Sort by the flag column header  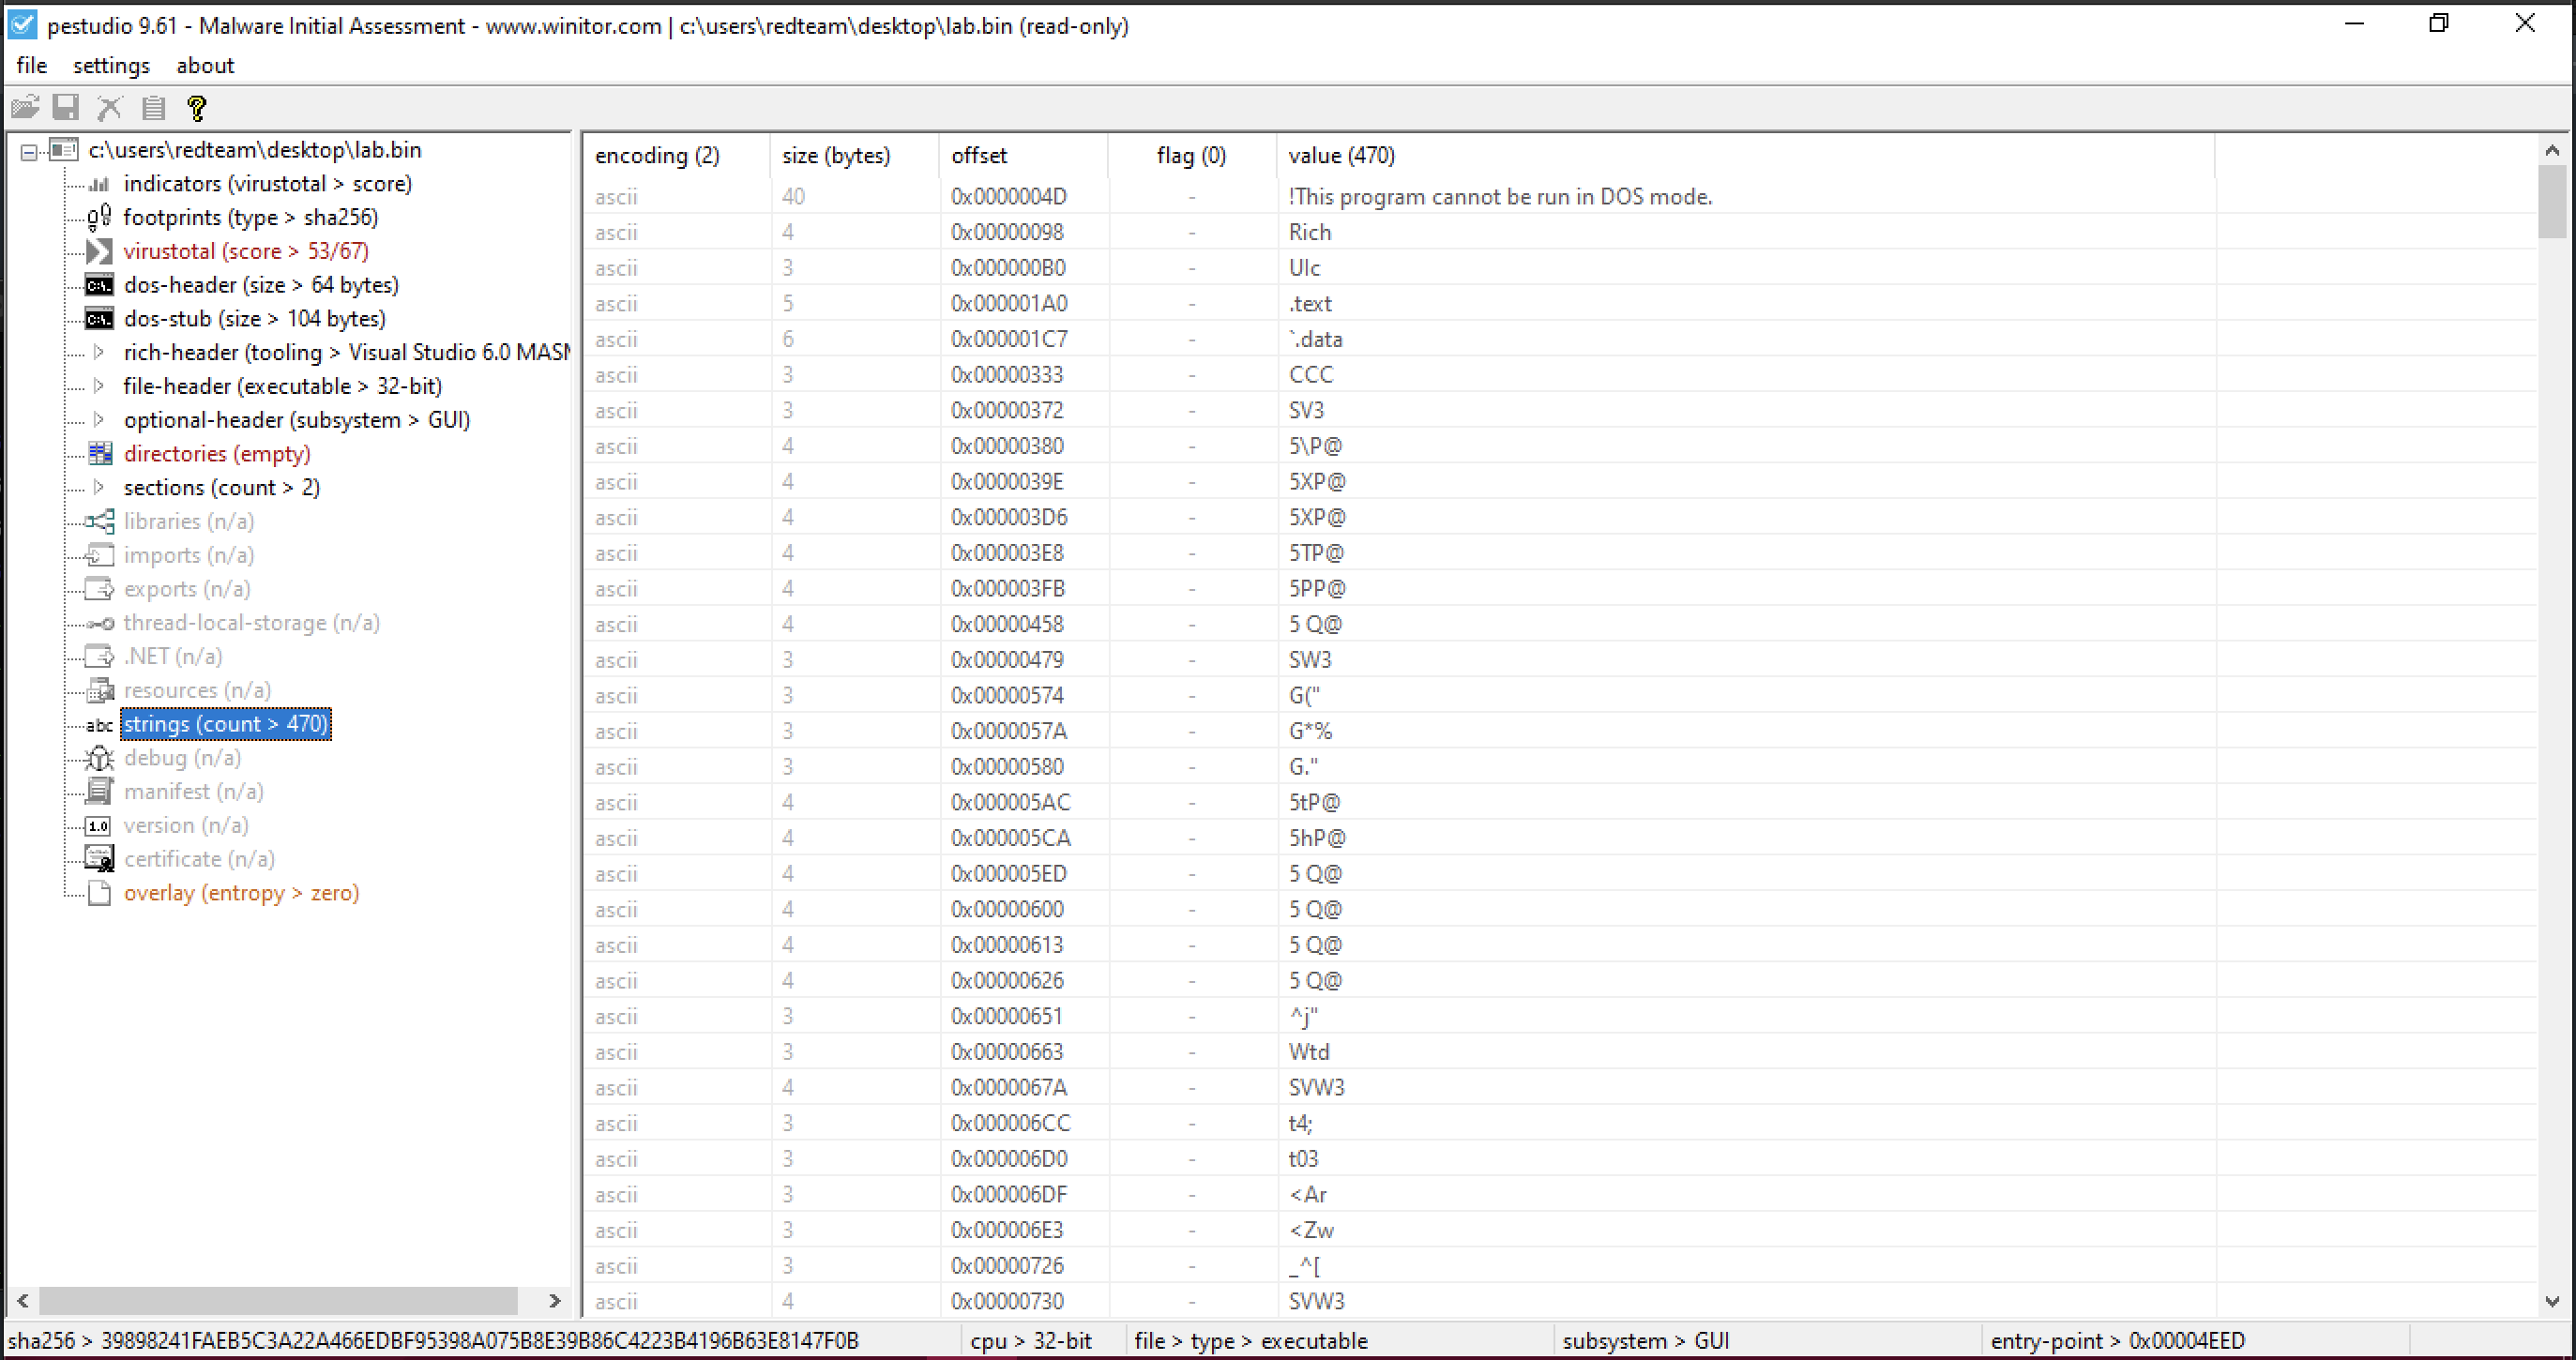coord(1192,155)
